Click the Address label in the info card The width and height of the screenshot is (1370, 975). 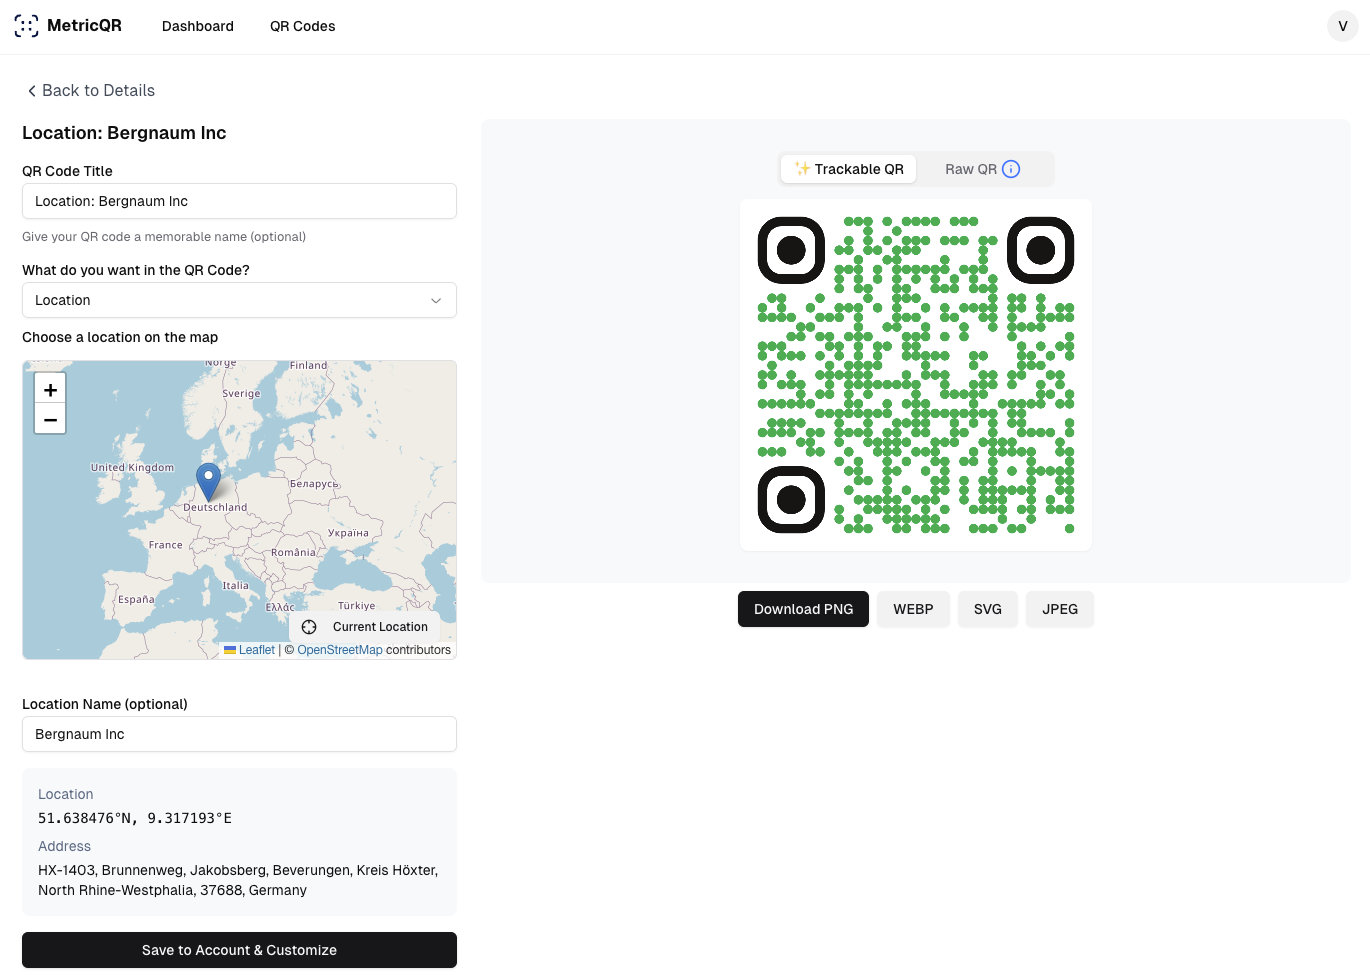[64, 846]
